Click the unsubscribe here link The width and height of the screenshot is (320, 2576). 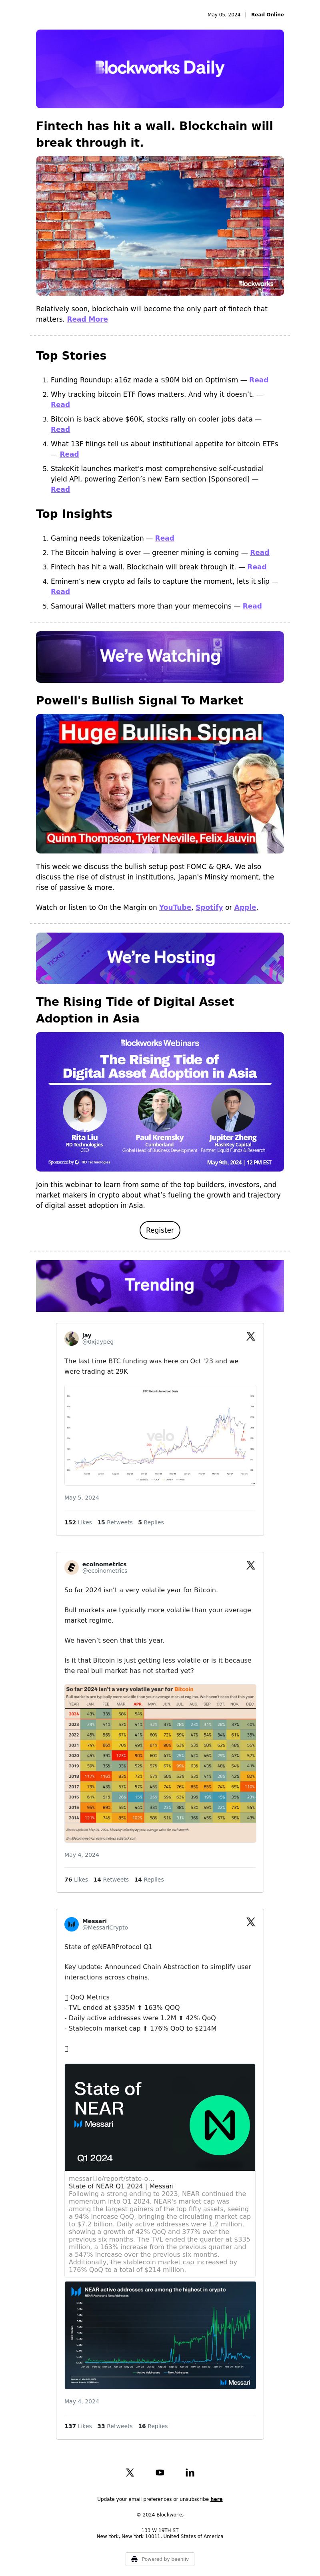[x=217, y=2499]
